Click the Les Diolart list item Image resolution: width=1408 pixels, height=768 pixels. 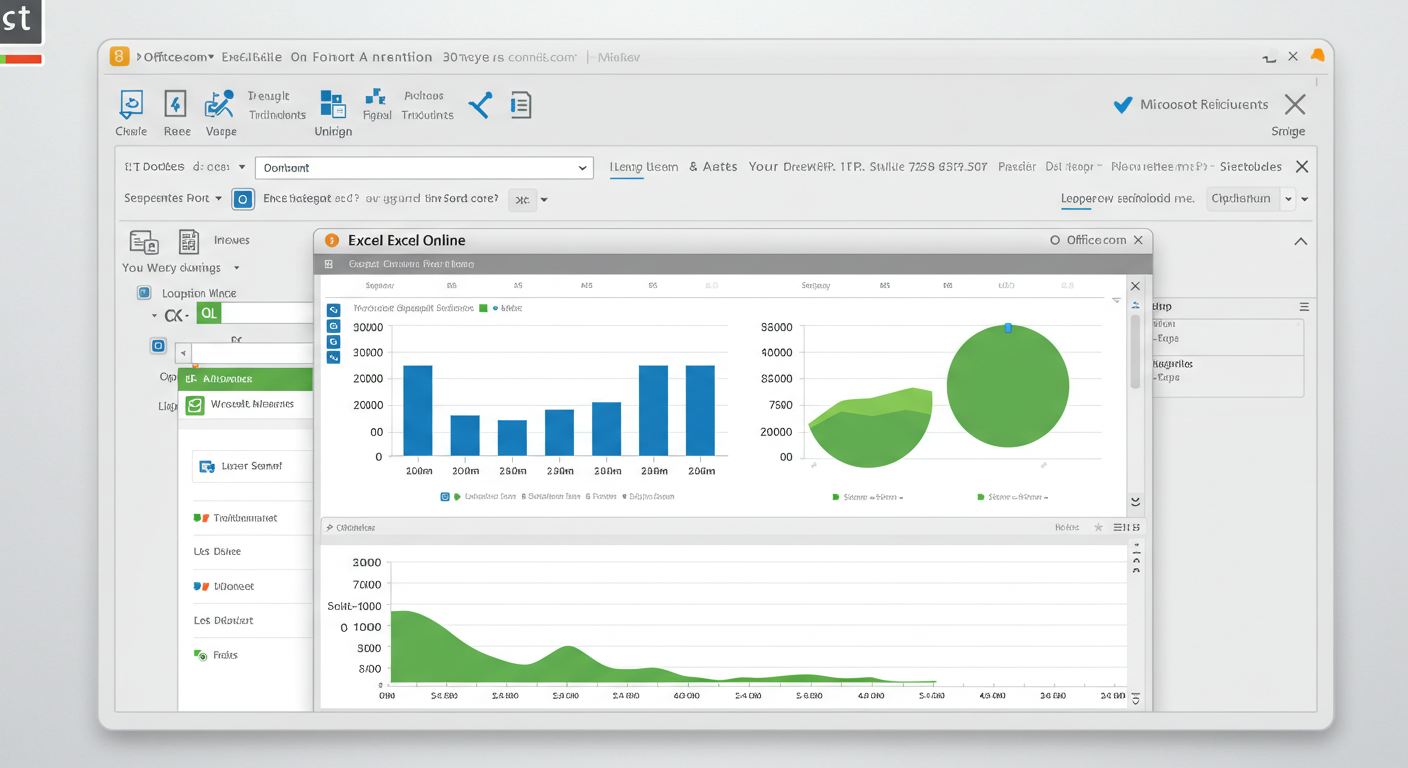[x=223, y=621]
